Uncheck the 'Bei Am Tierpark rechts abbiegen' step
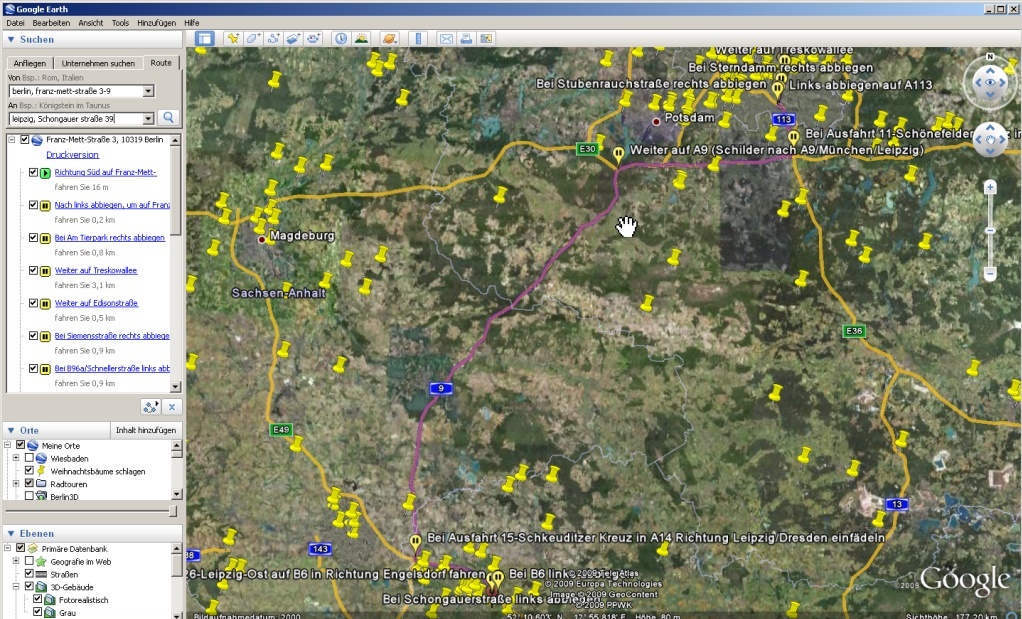The image size is (1022, 619). tap(33, 237)
